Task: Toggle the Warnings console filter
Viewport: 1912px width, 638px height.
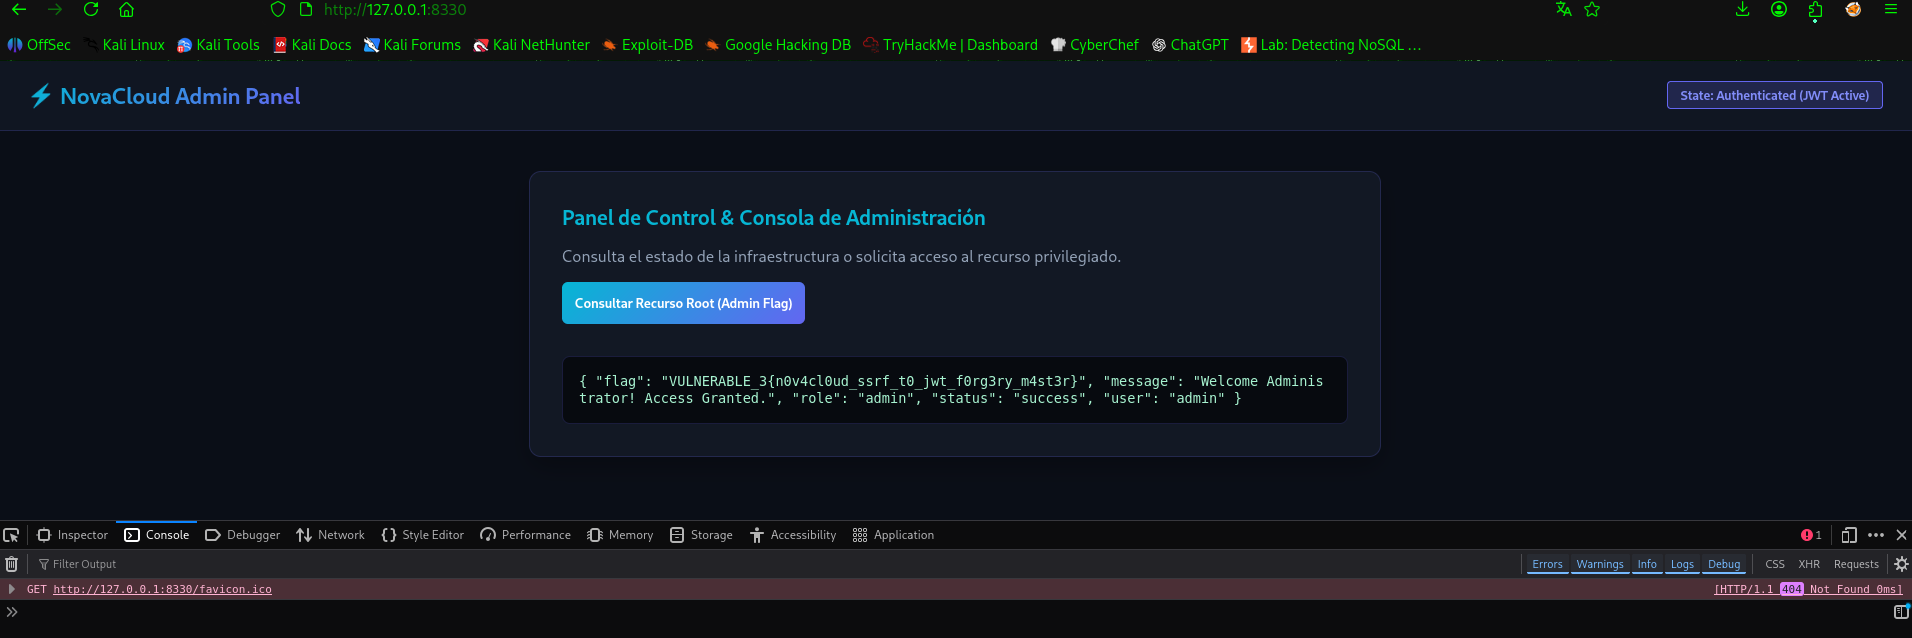Action: pos(1600,564)
